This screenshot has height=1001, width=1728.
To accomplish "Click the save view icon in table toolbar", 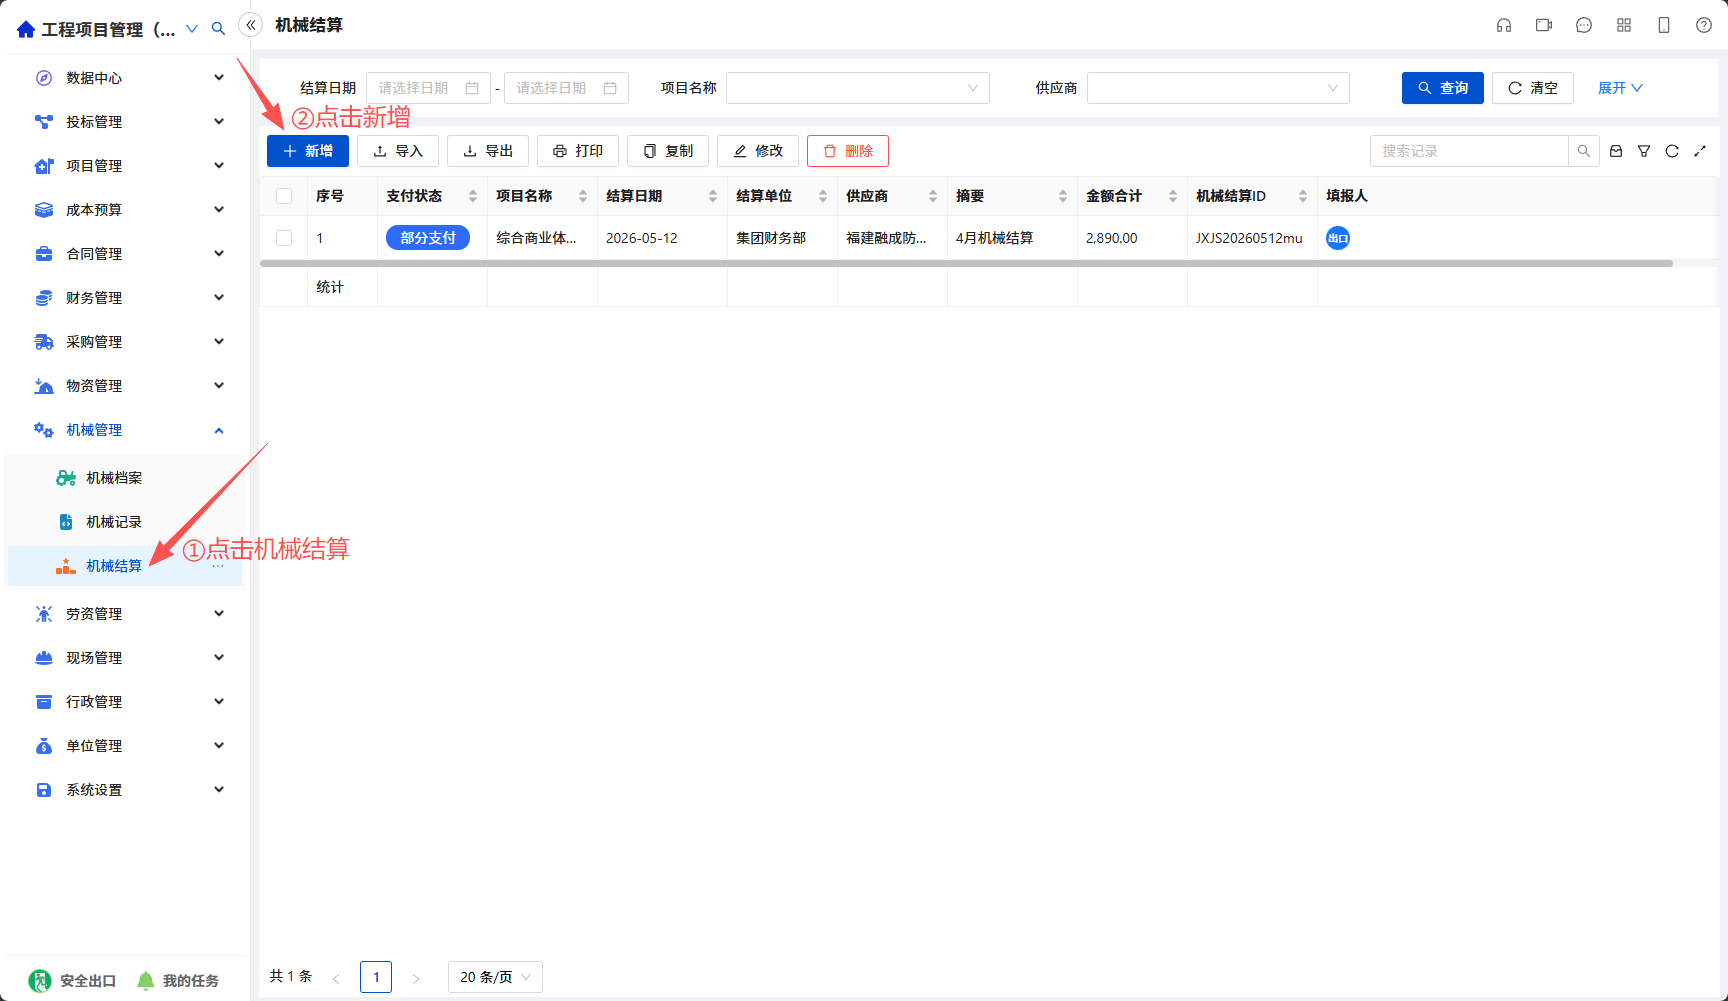I will pos(1616,151).
